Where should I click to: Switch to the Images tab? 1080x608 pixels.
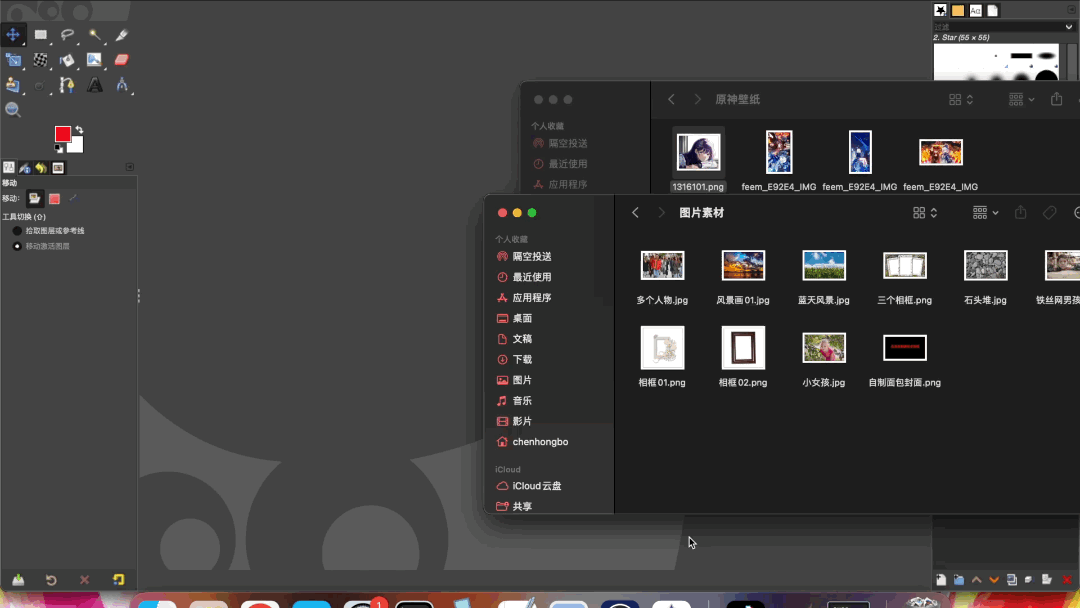click(x=58, y=167)
